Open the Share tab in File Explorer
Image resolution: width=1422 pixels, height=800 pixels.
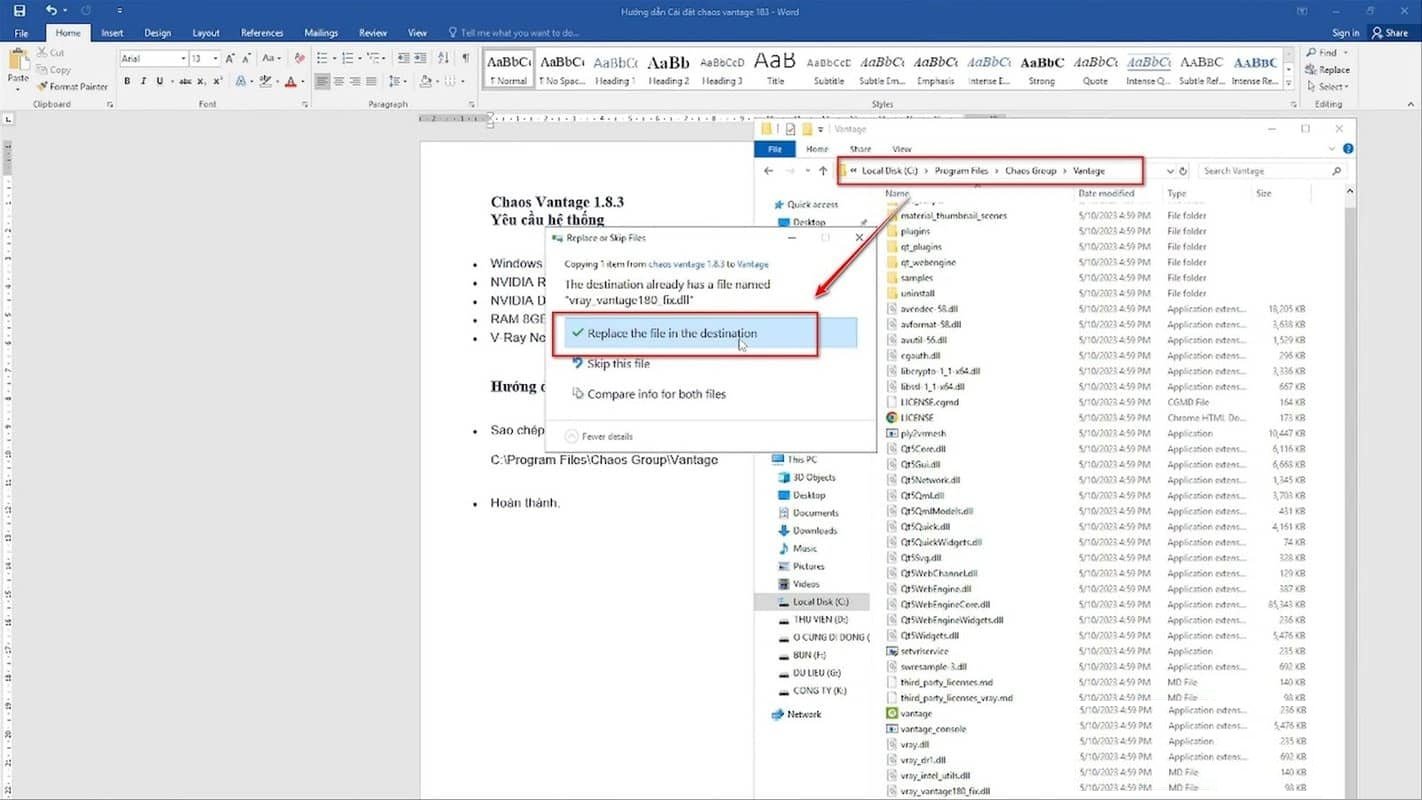point(860,149)
